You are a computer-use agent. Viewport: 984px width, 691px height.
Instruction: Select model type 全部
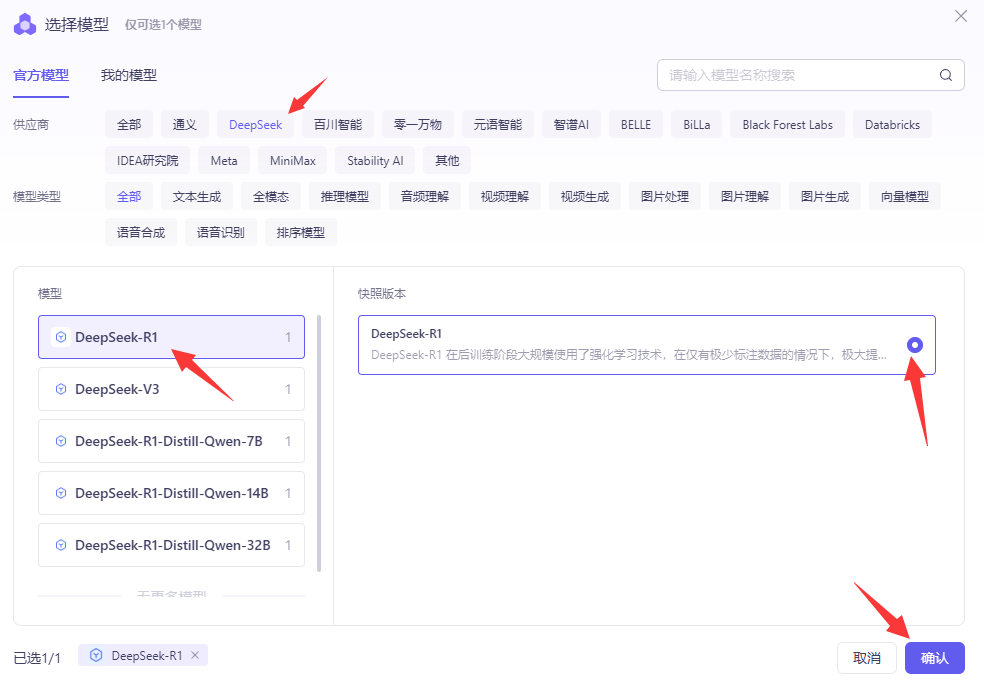129,196
